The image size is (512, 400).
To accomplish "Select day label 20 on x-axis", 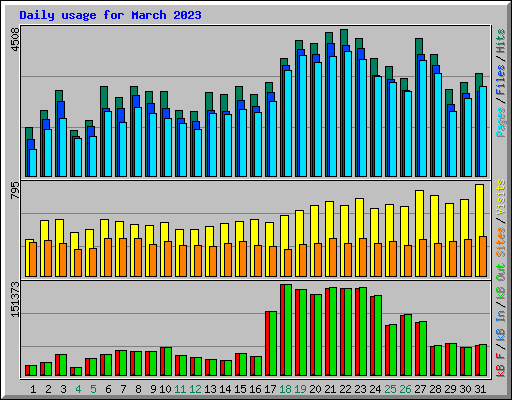I will tap(315, 389).
